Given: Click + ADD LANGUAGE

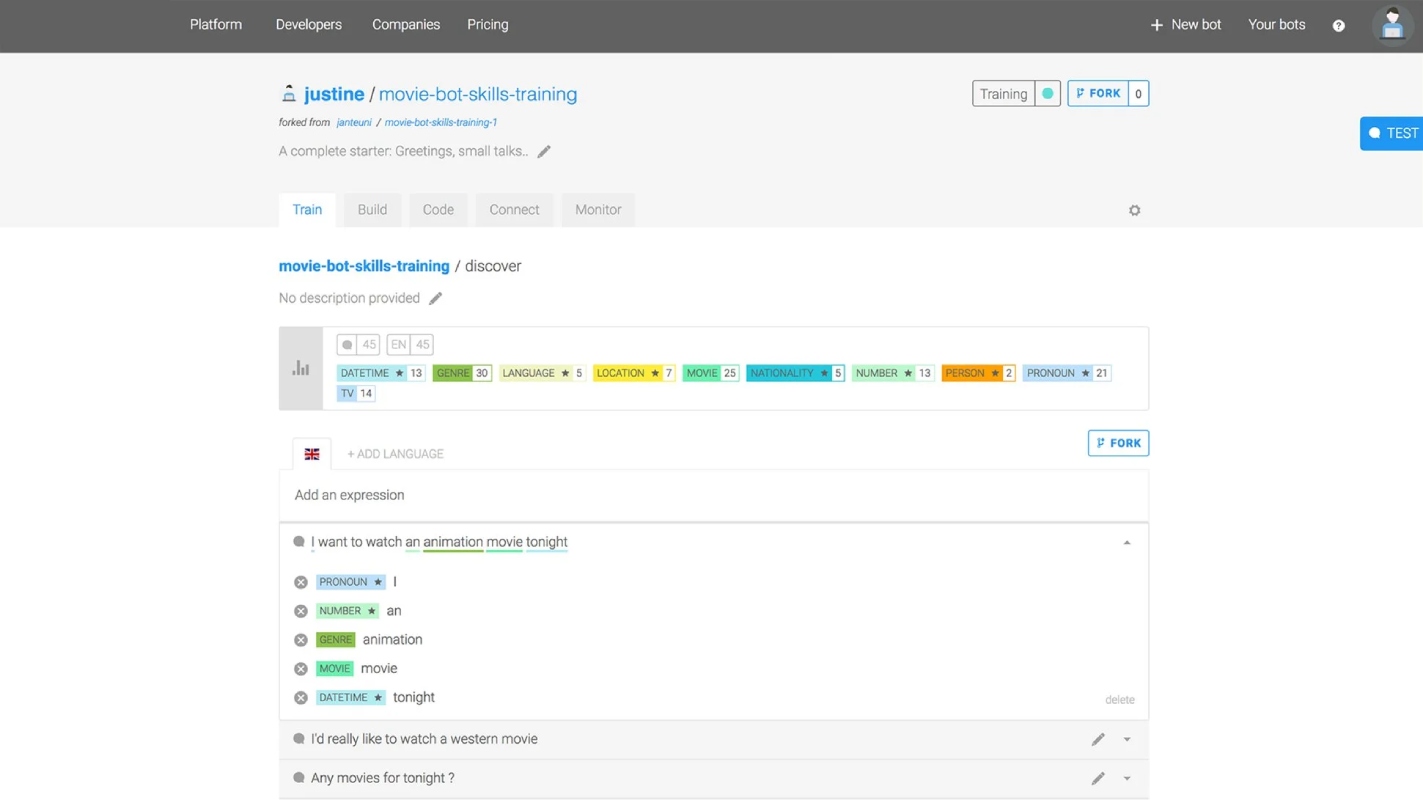Looking at the screenshot, I should (x=395, y=454).
